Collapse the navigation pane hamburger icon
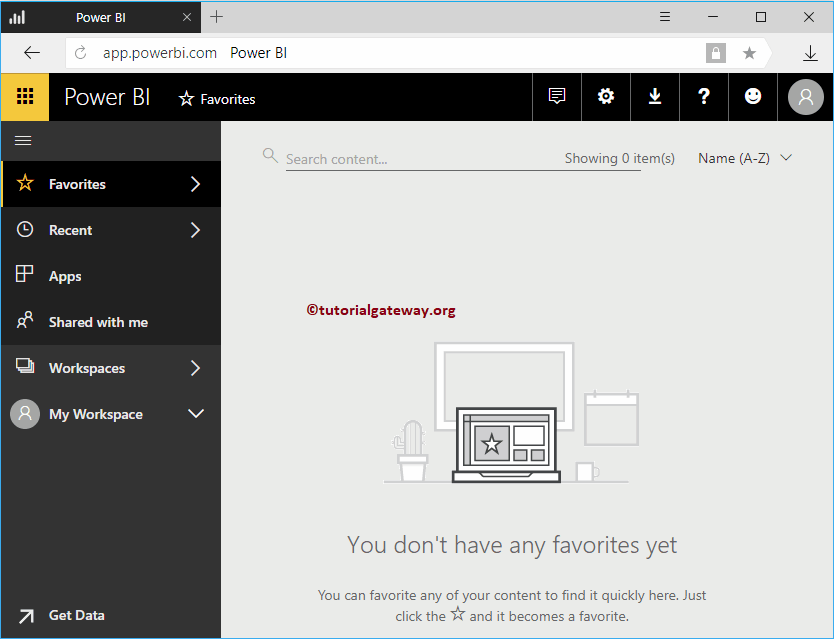 click(23, 140)
